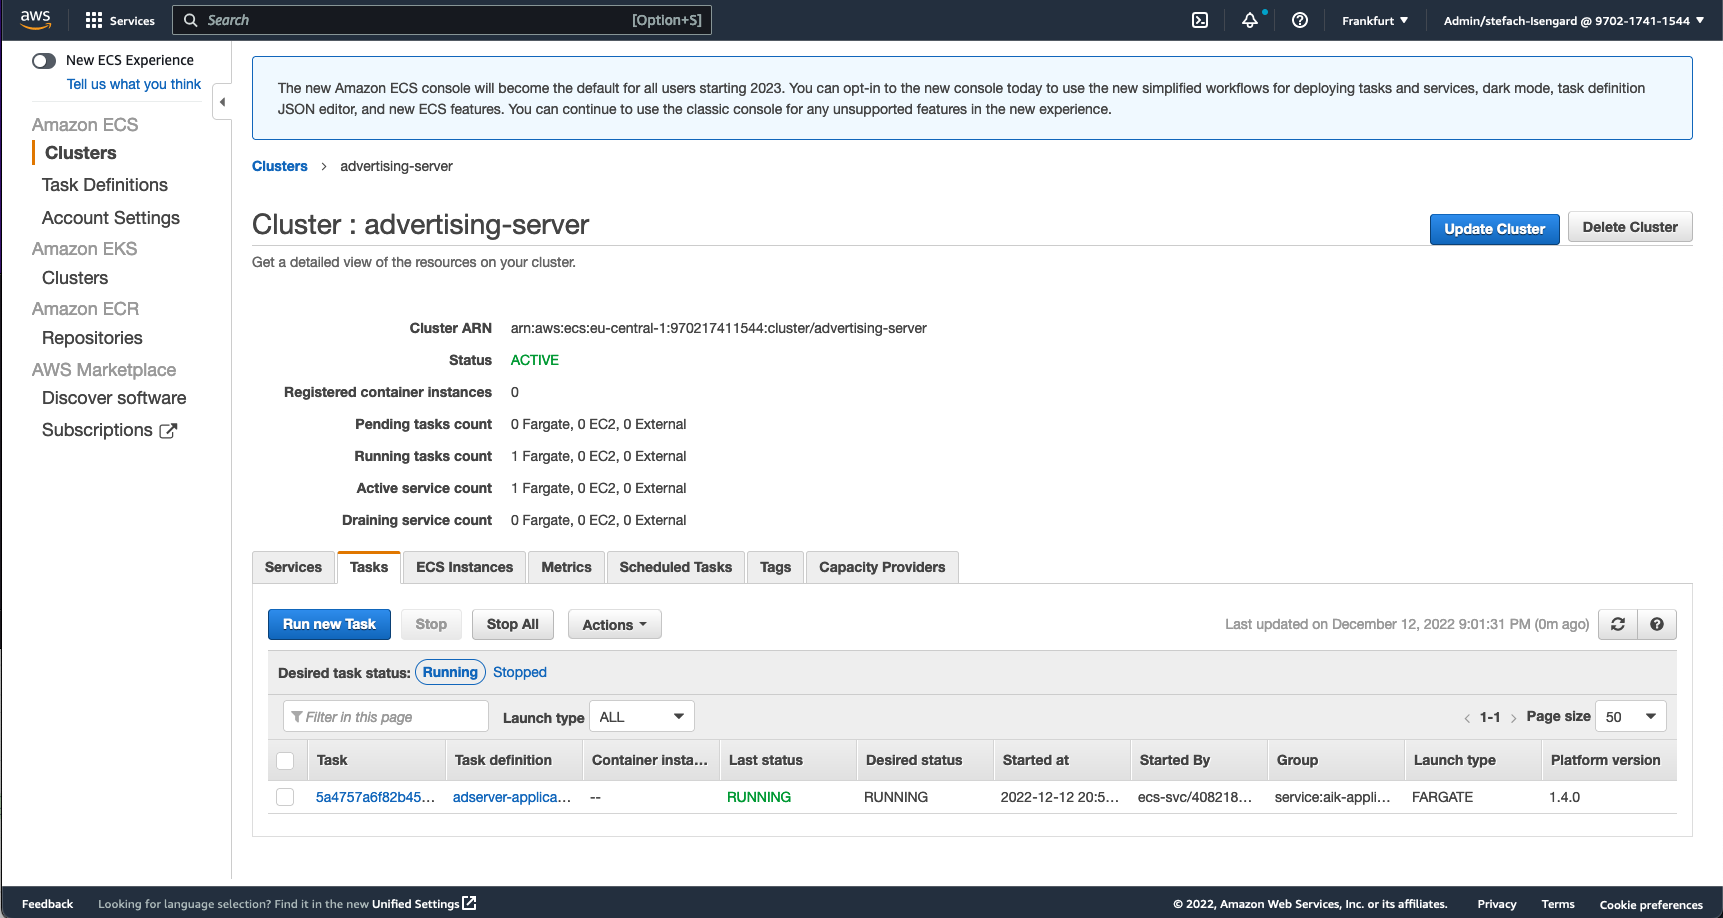Toggle New ECS Experience switch
Screen dimensions: 1723x918
click(44, 61)
